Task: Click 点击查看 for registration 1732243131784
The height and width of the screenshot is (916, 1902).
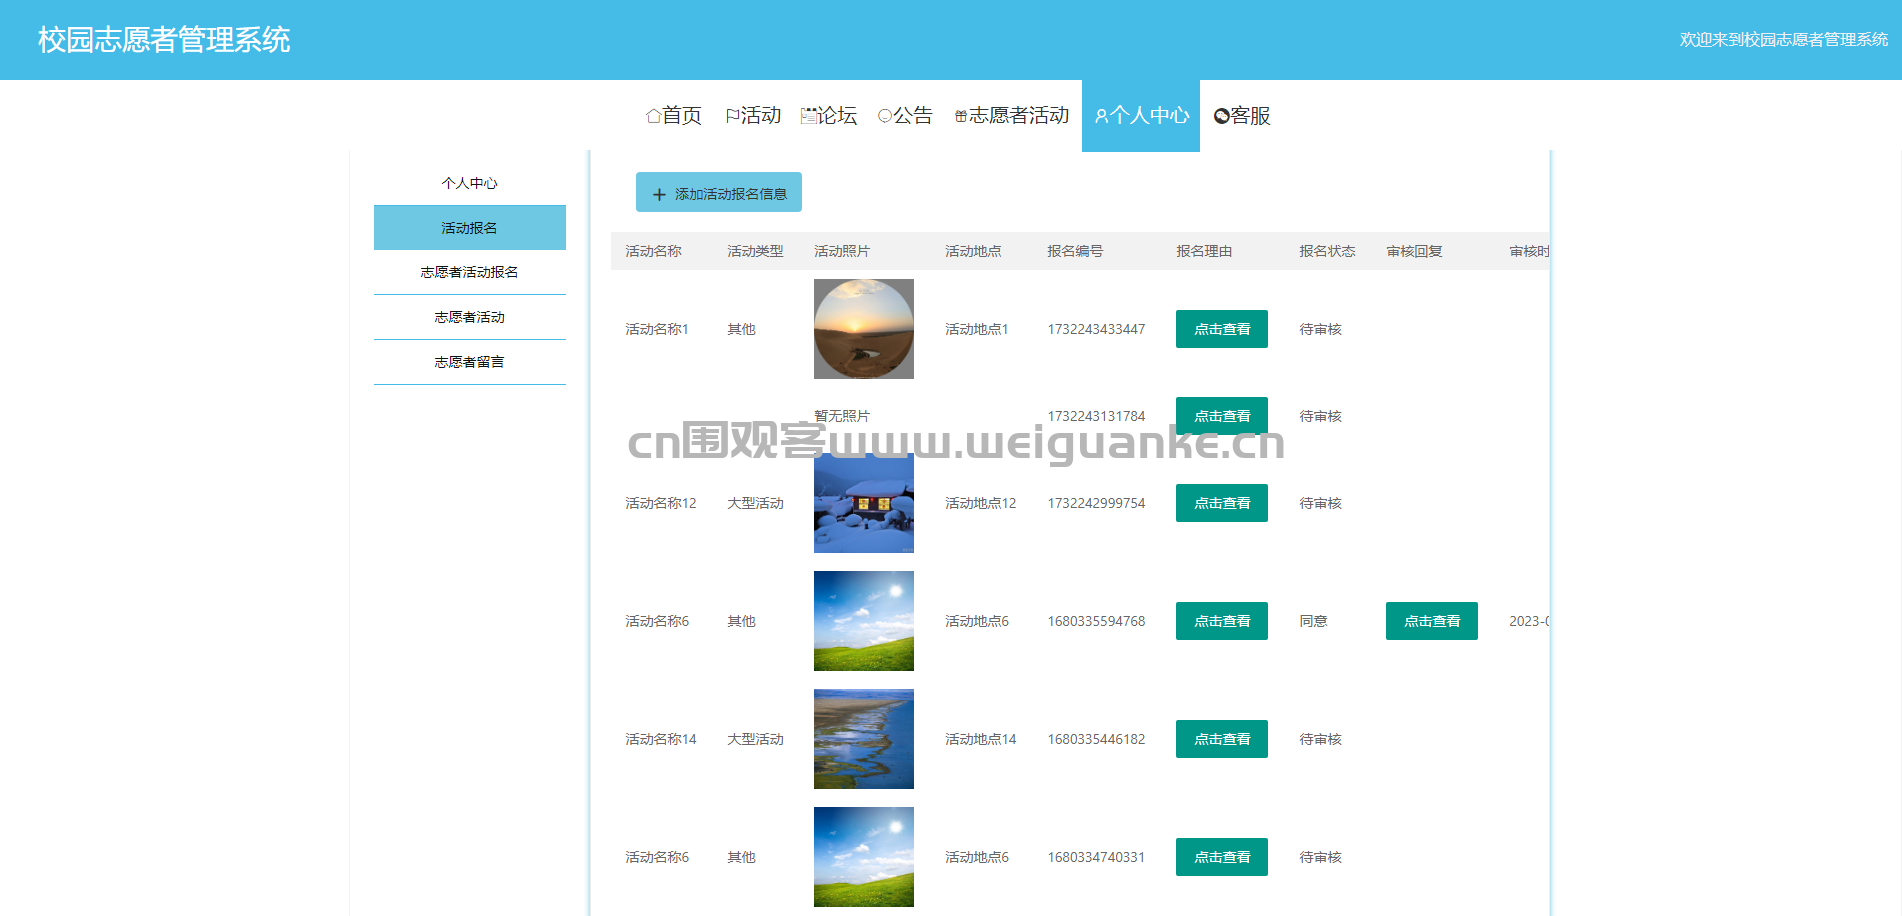Action: [x=1222, y=416]
